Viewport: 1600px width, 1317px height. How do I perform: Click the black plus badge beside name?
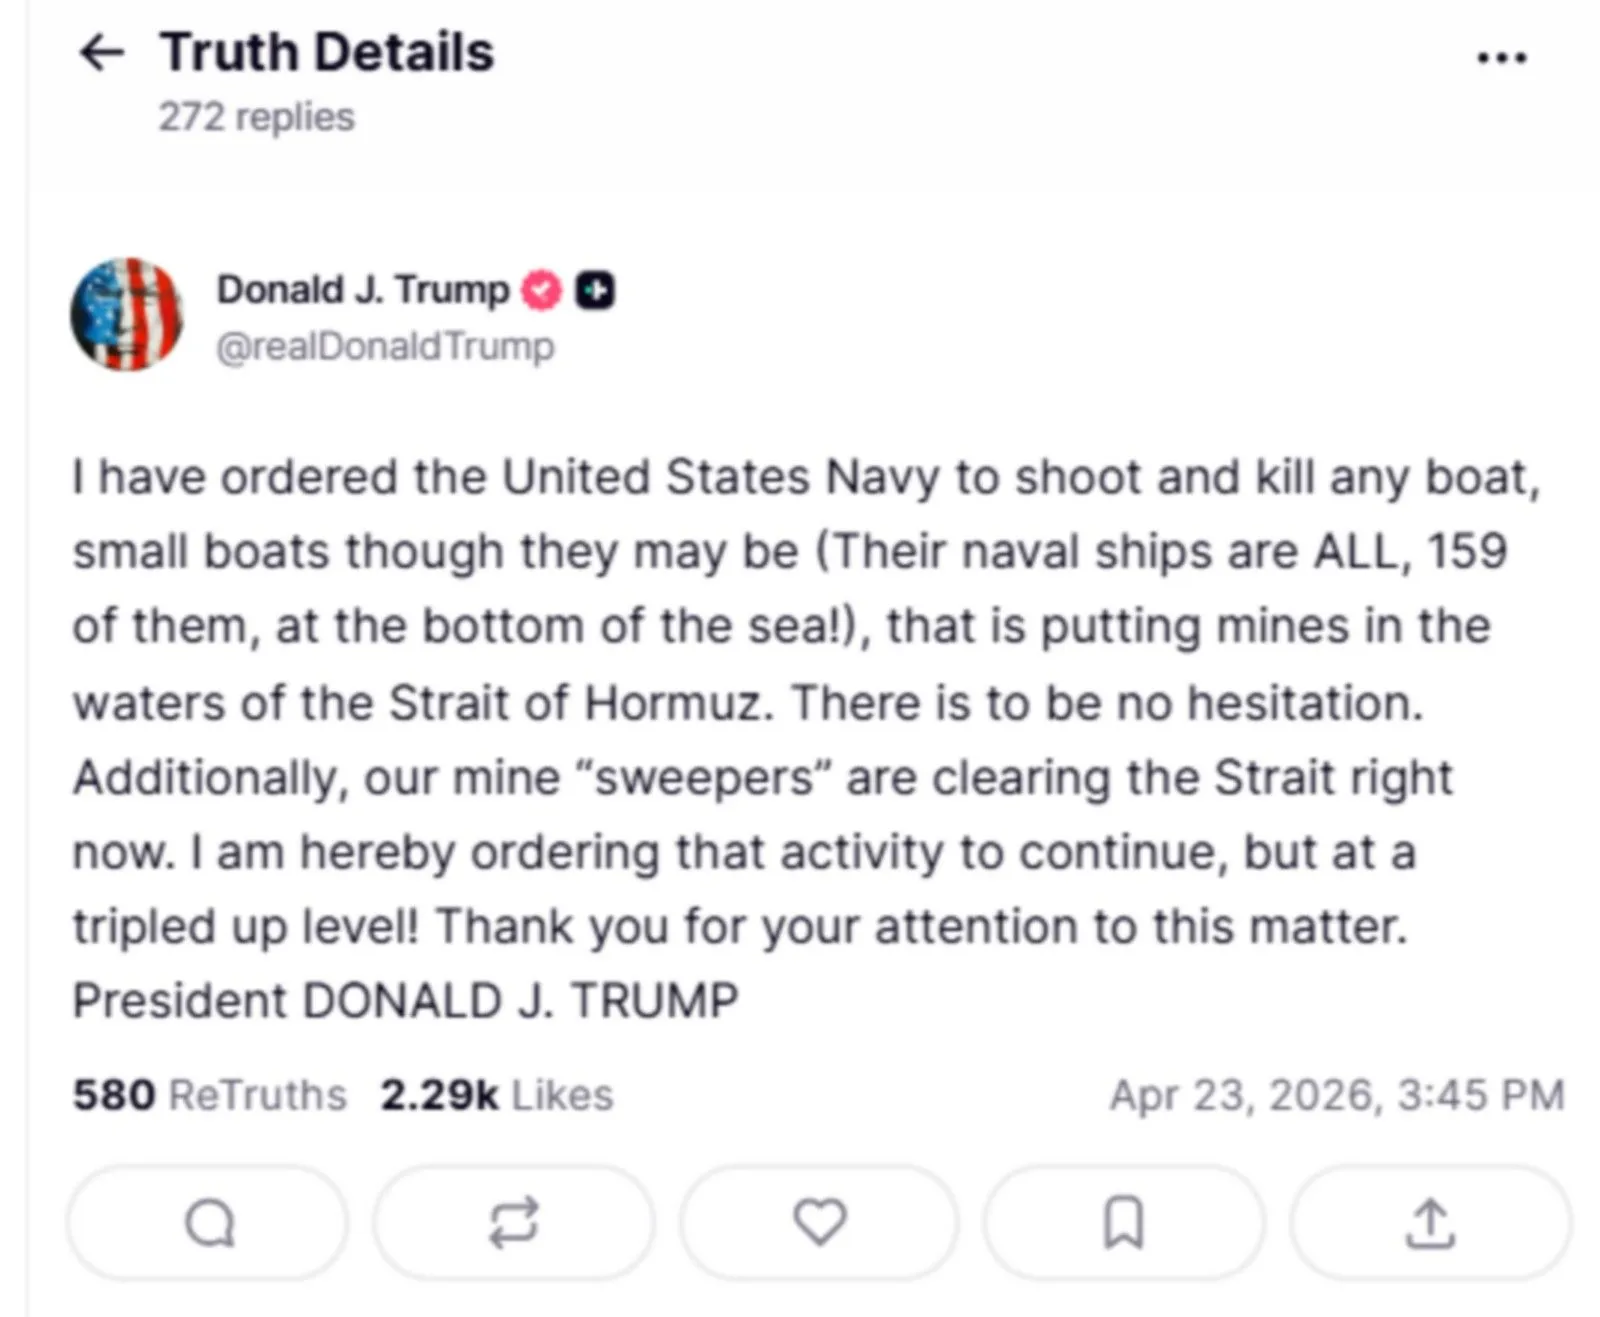coord(595,290)
